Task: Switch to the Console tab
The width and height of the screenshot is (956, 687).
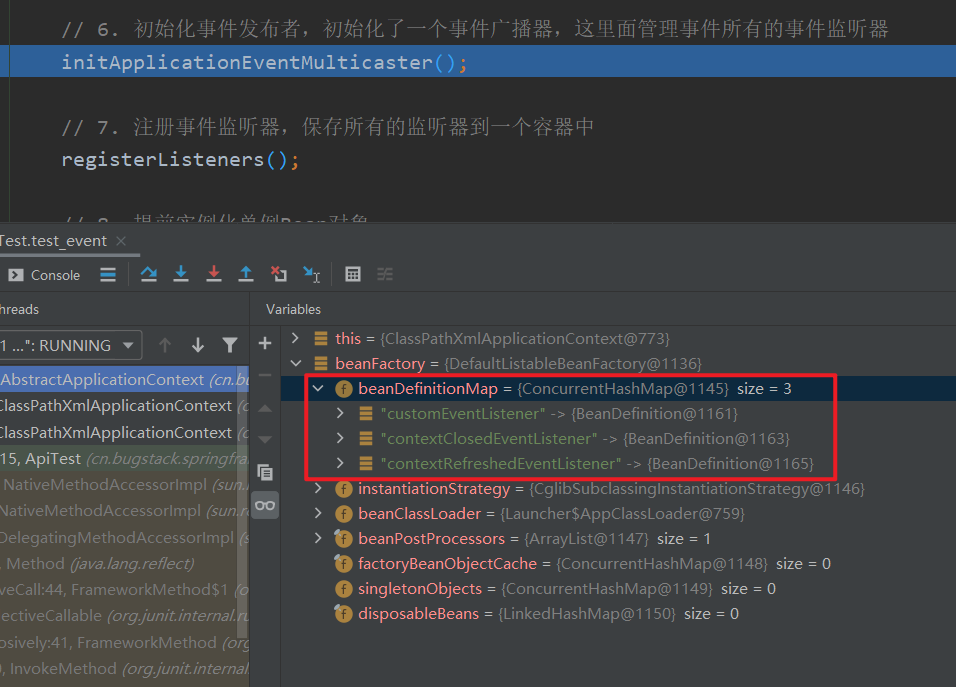Action: [45, 275]
